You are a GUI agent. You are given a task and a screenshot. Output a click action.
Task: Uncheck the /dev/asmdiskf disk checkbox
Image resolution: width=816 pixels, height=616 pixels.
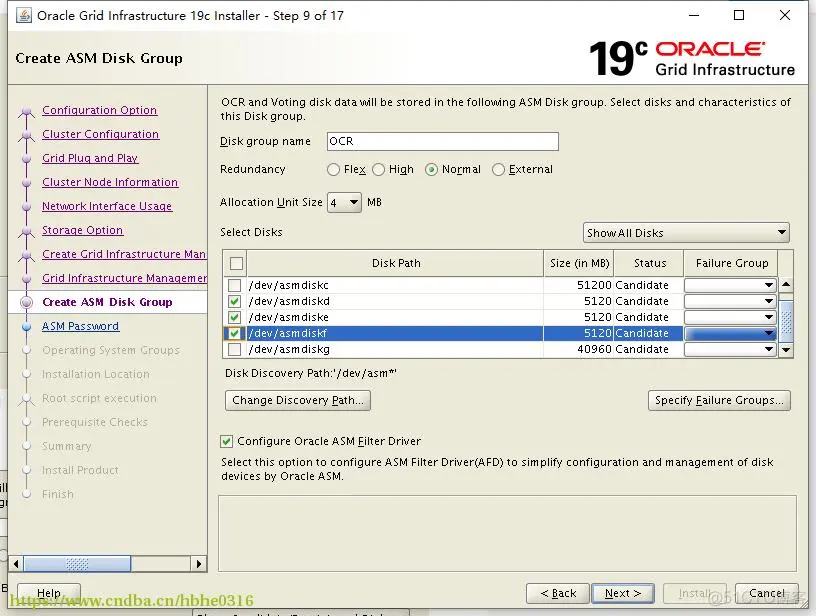coord(235,333)
